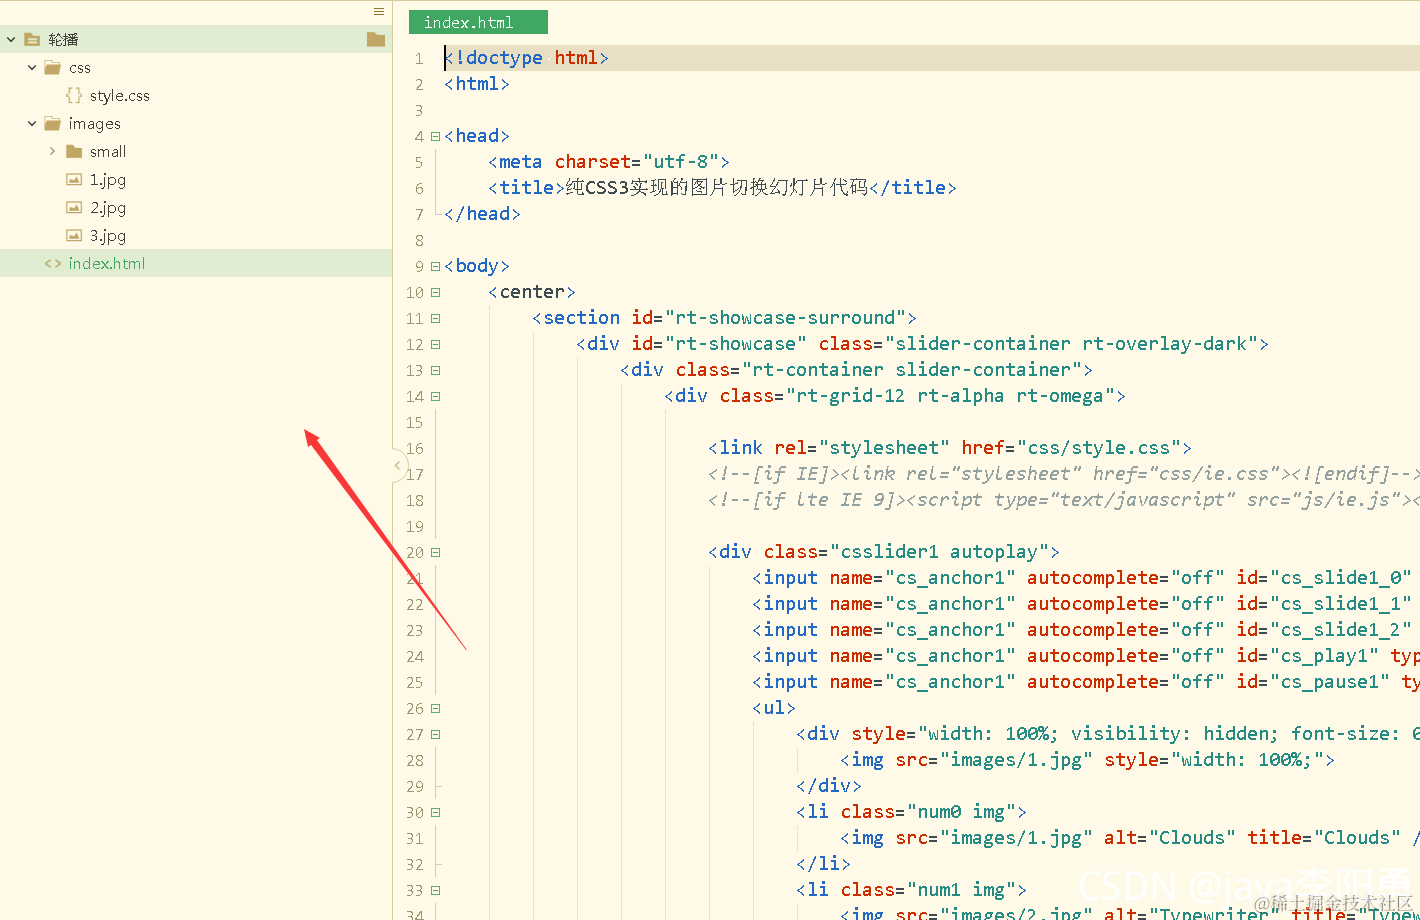
Task: Click the style.css braces file icon
Action: [74, 95]
